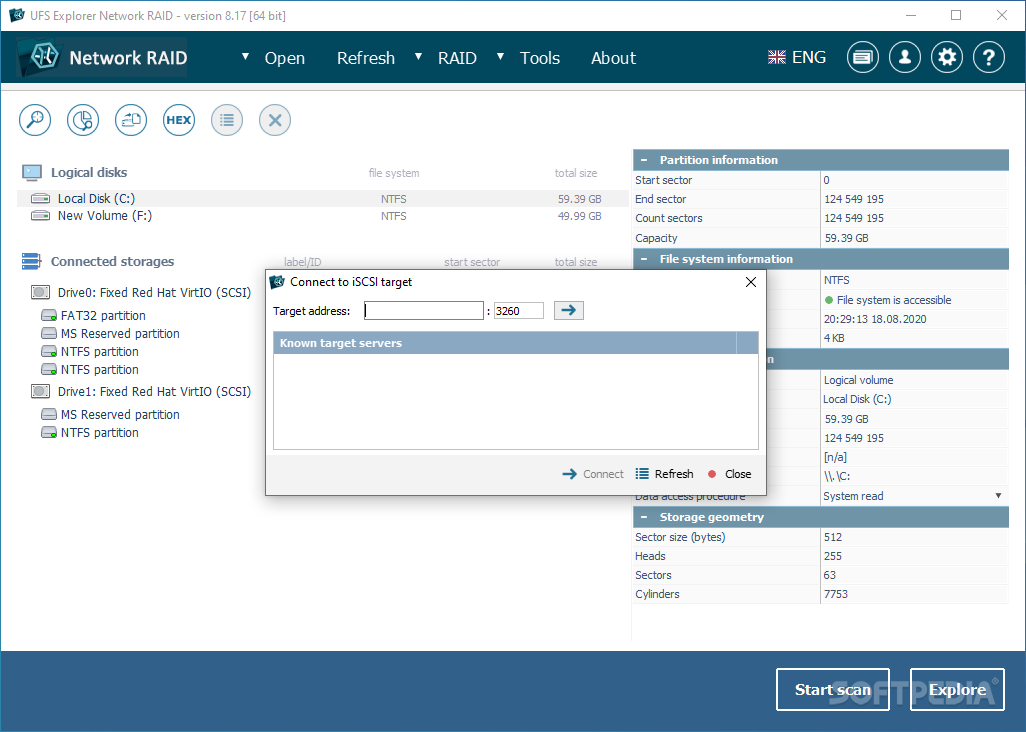Click the Heads value 255

(x=832, y=556)
